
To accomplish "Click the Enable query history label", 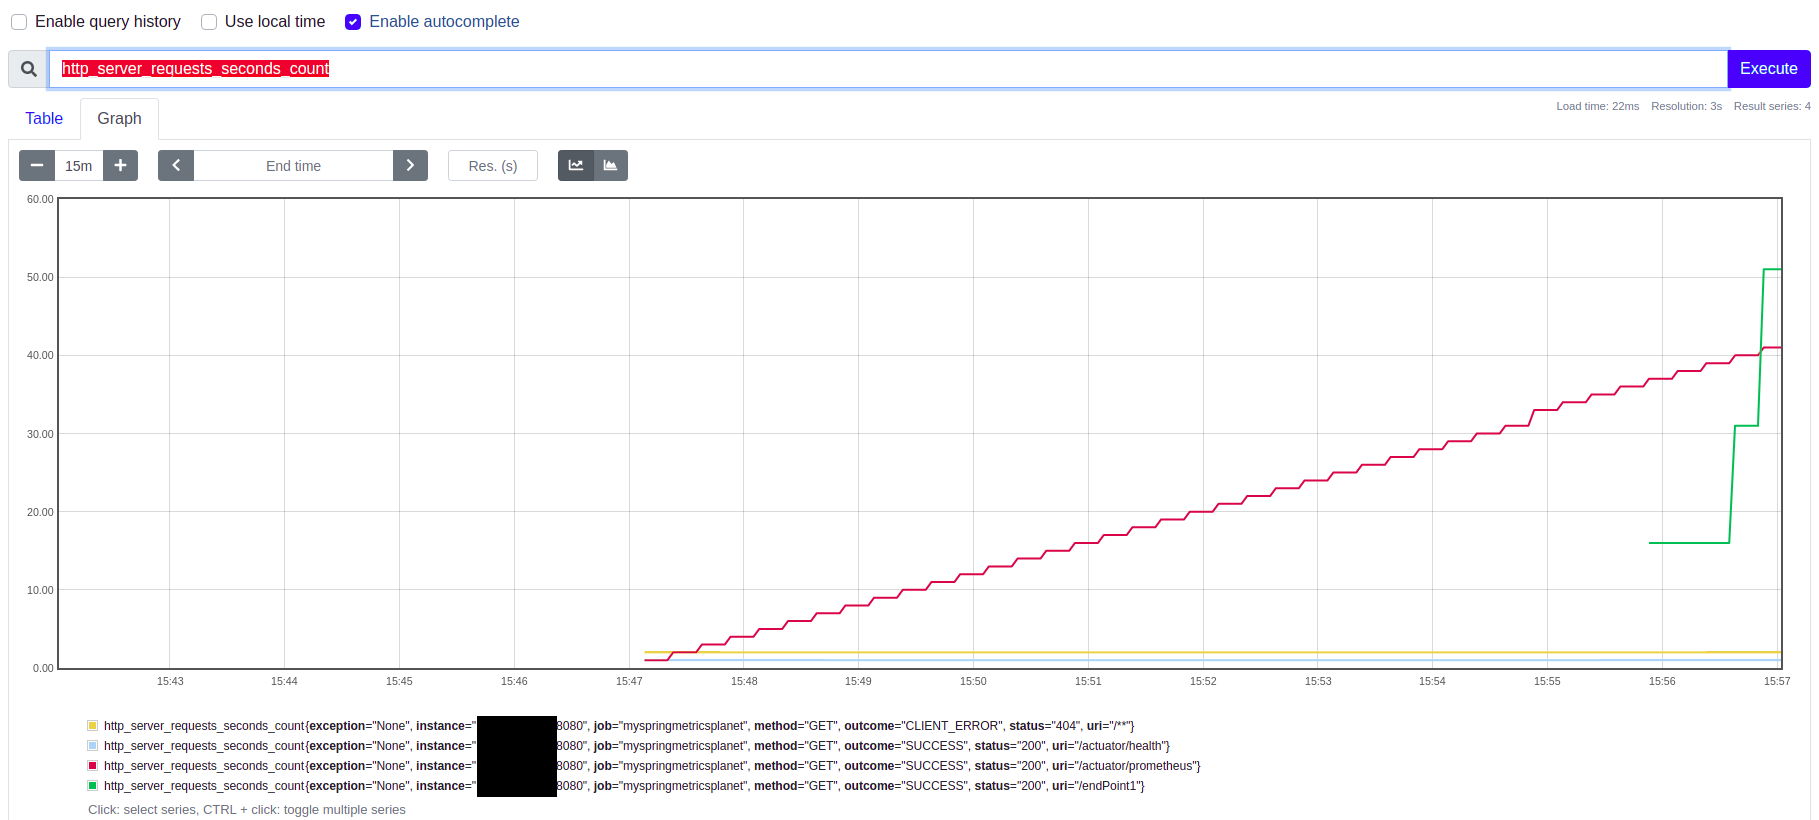I will (108, 22).
